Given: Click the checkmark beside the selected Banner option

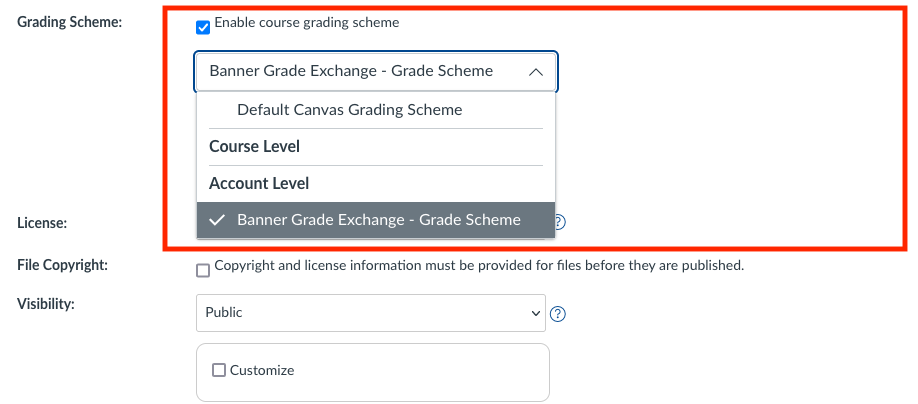Looking at the screenshot, I should tap(217, 220).
